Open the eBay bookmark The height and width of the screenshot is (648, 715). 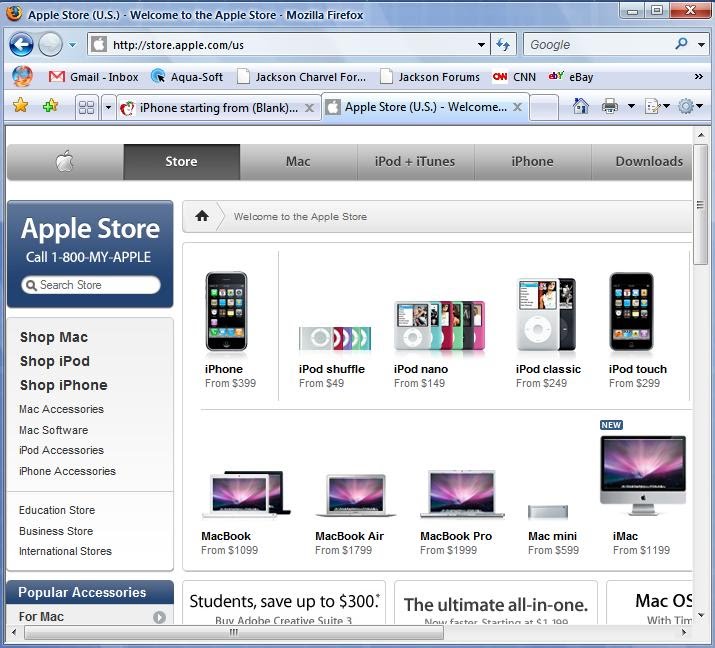point(571,77)
